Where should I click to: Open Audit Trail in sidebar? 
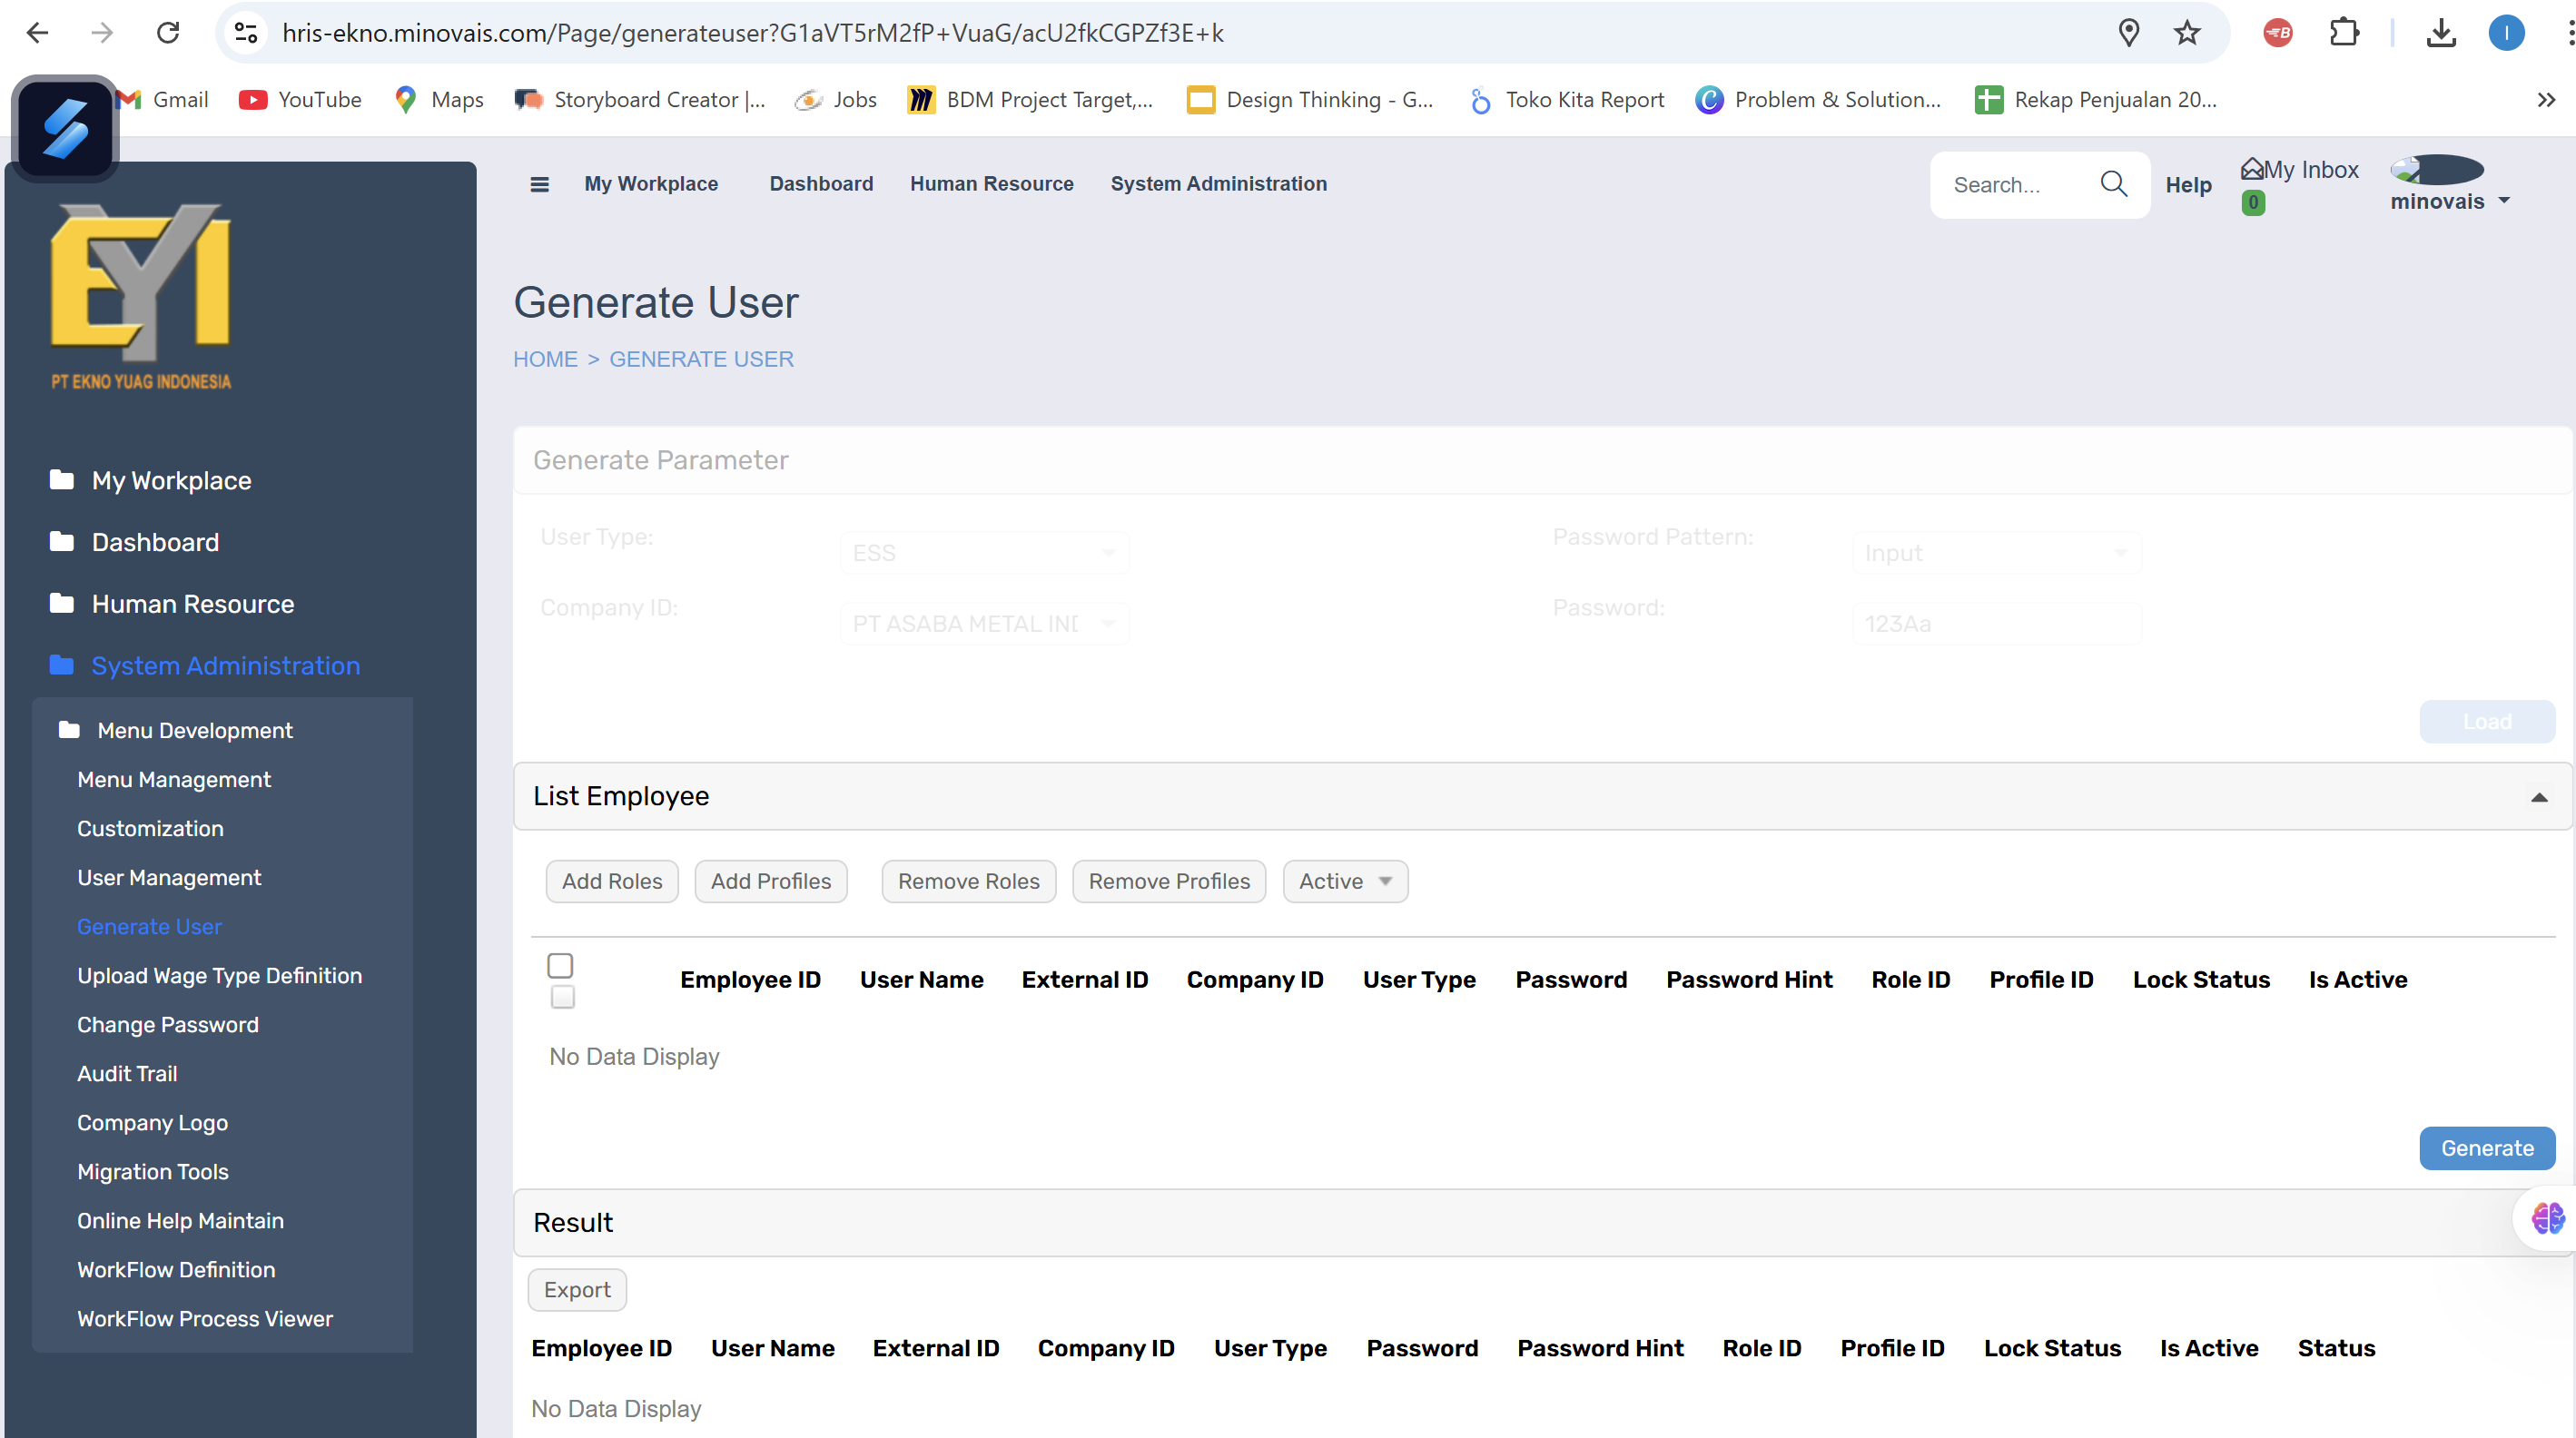pos(127,1074)
